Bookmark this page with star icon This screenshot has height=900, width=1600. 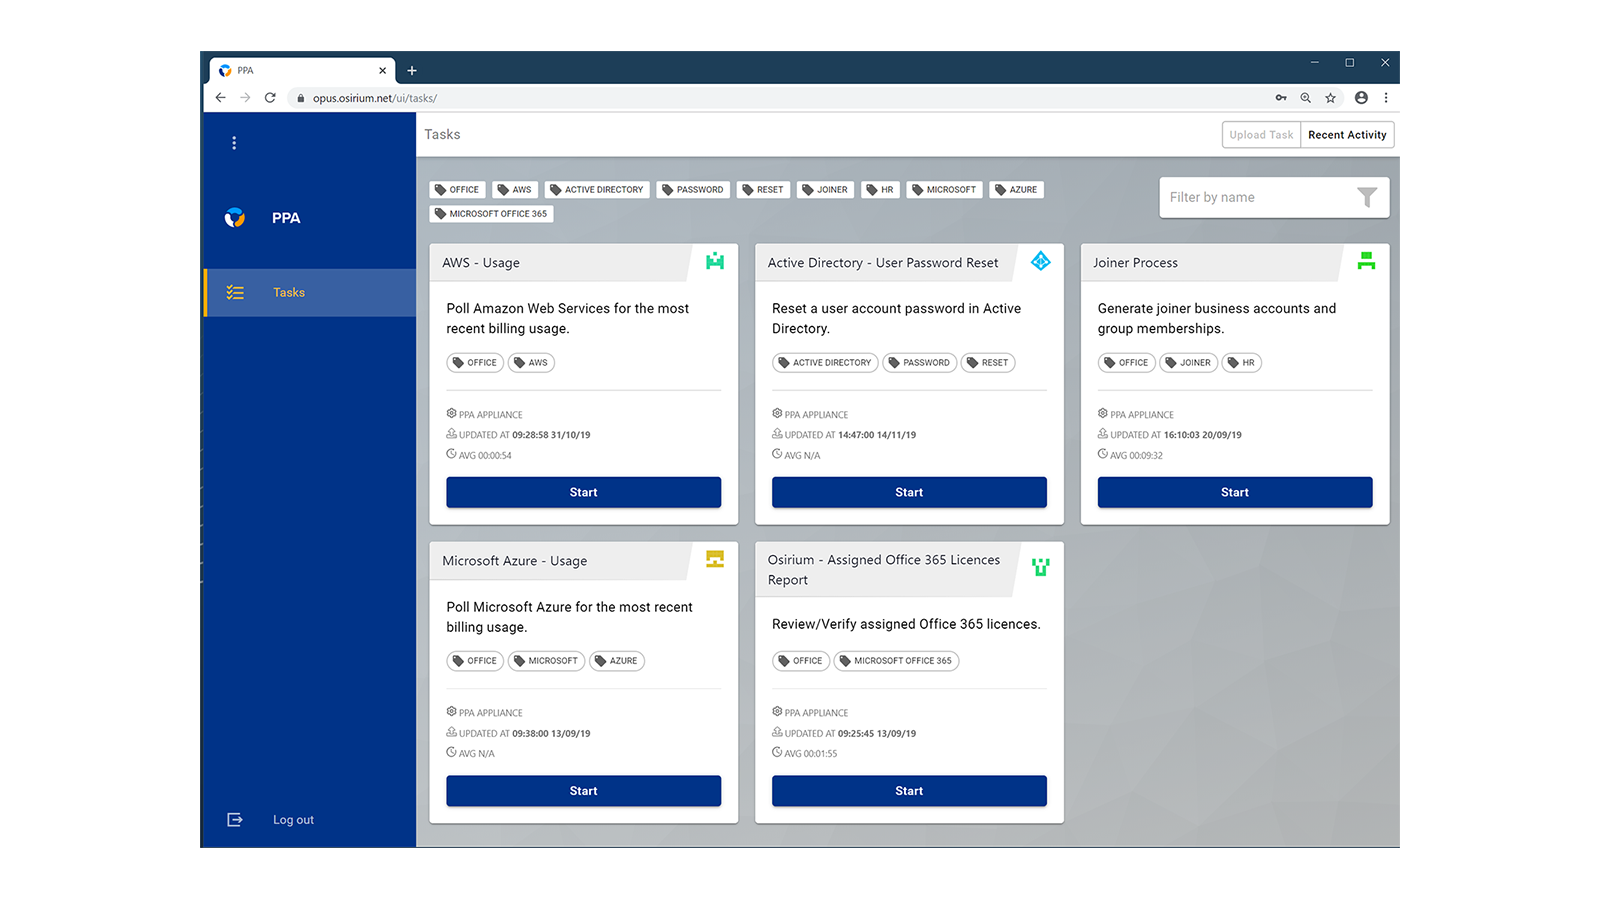1331,98
